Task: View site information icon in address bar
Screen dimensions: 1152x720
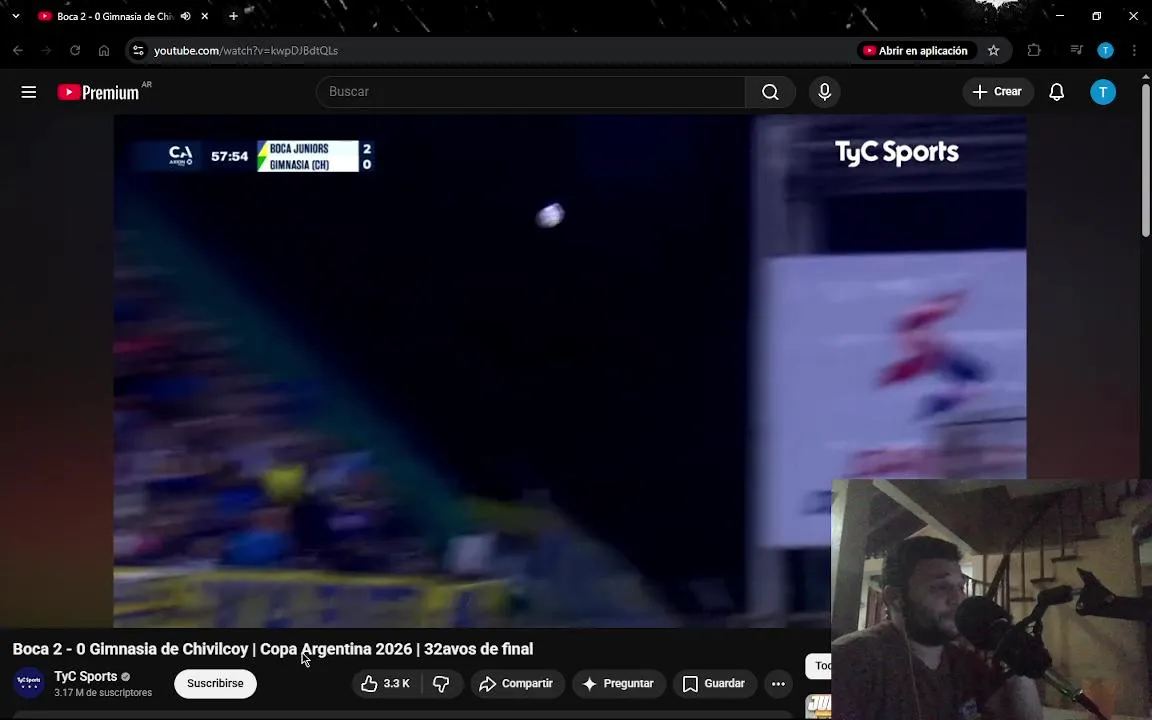Action: 138,51
